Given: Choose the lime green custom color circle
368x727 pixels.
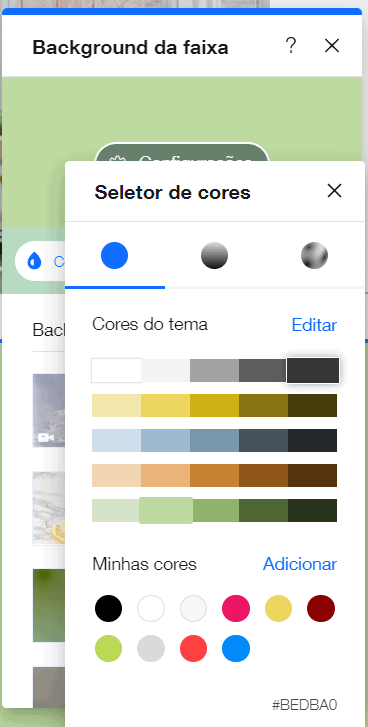Looking at the screenshot, I should pos(108,648).
